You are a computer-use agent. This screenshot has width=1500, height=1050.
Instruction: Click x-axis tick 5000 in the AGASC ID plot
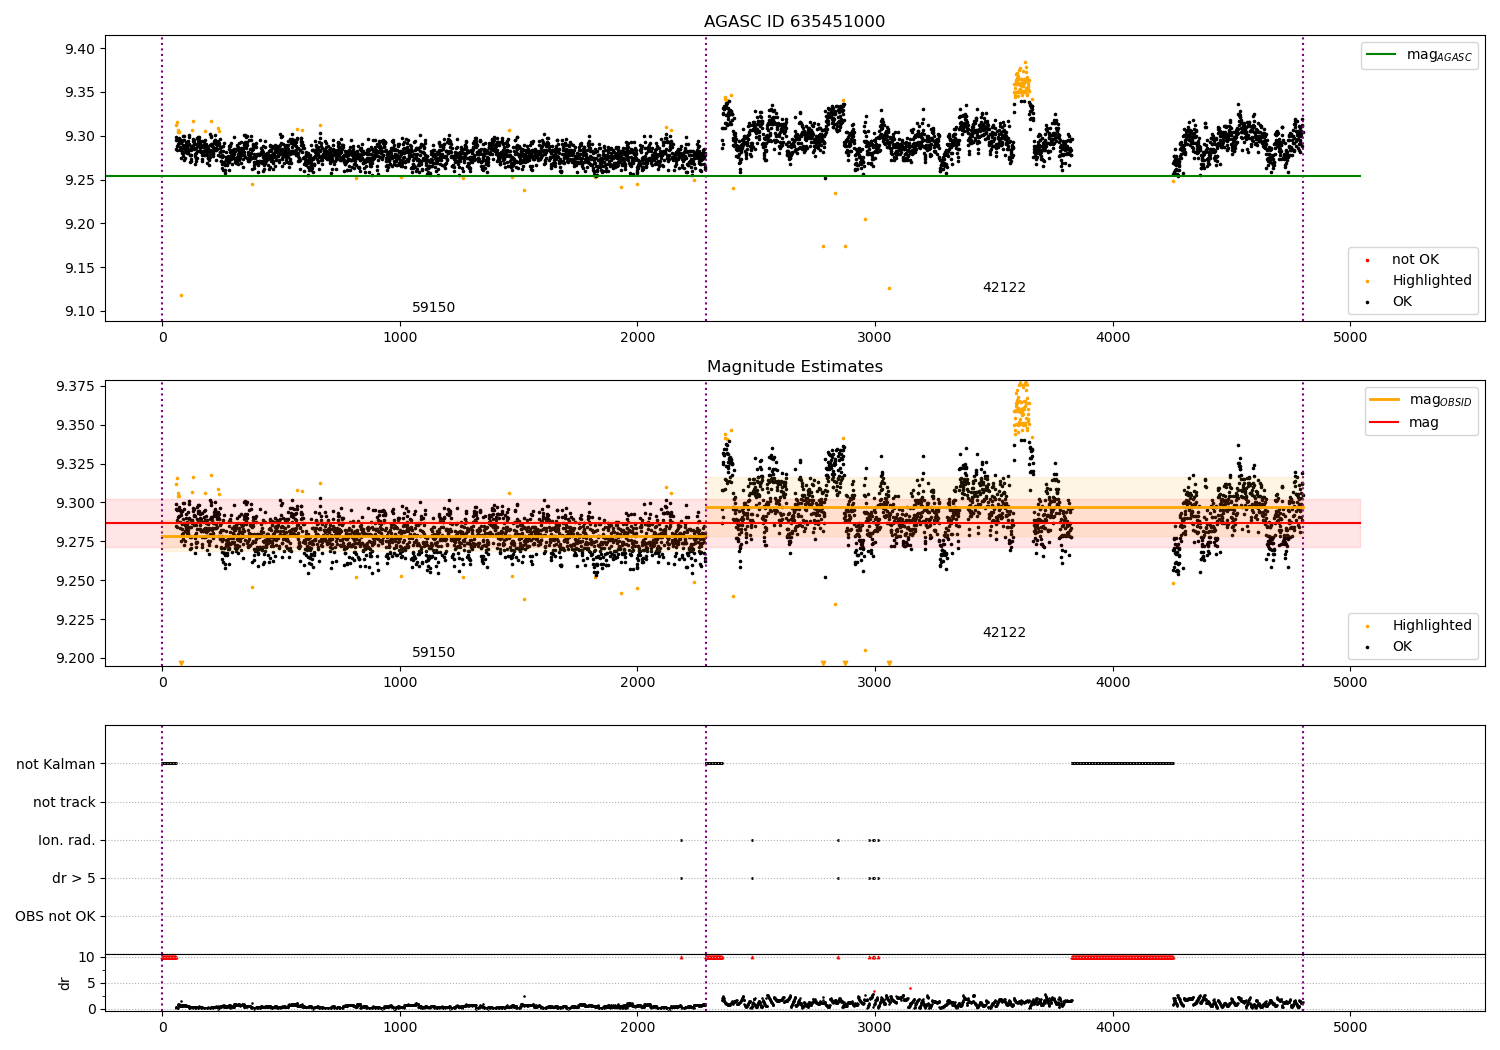coord(1350,337)
